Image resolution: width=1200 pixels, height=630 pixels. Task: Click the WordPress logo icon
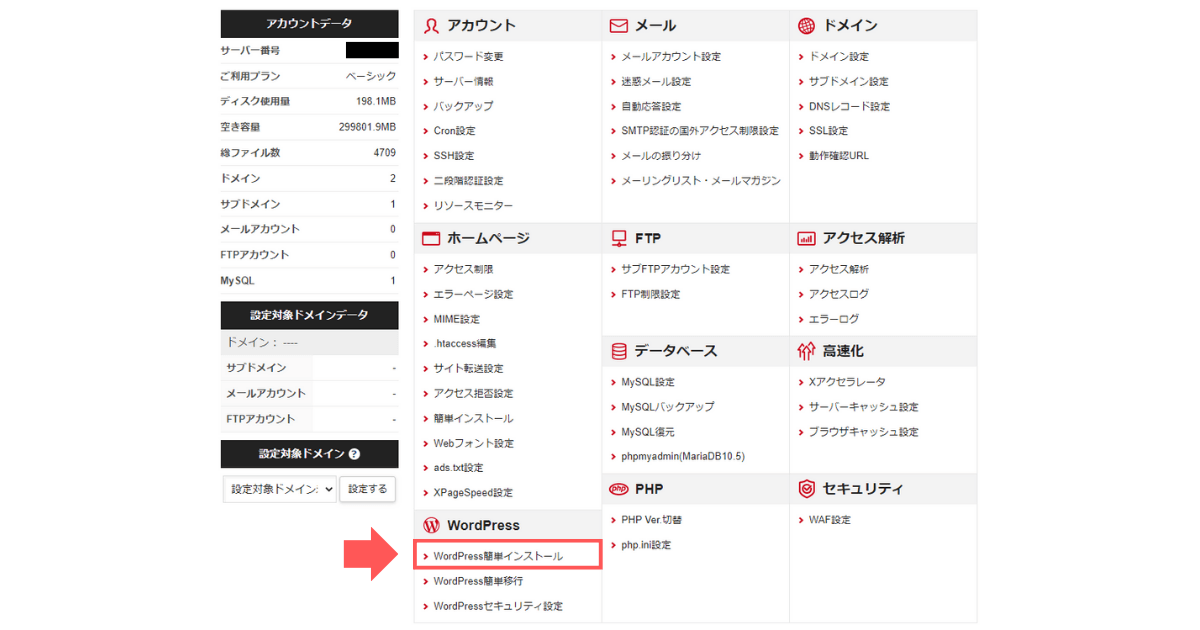click(x=432, y=524)
